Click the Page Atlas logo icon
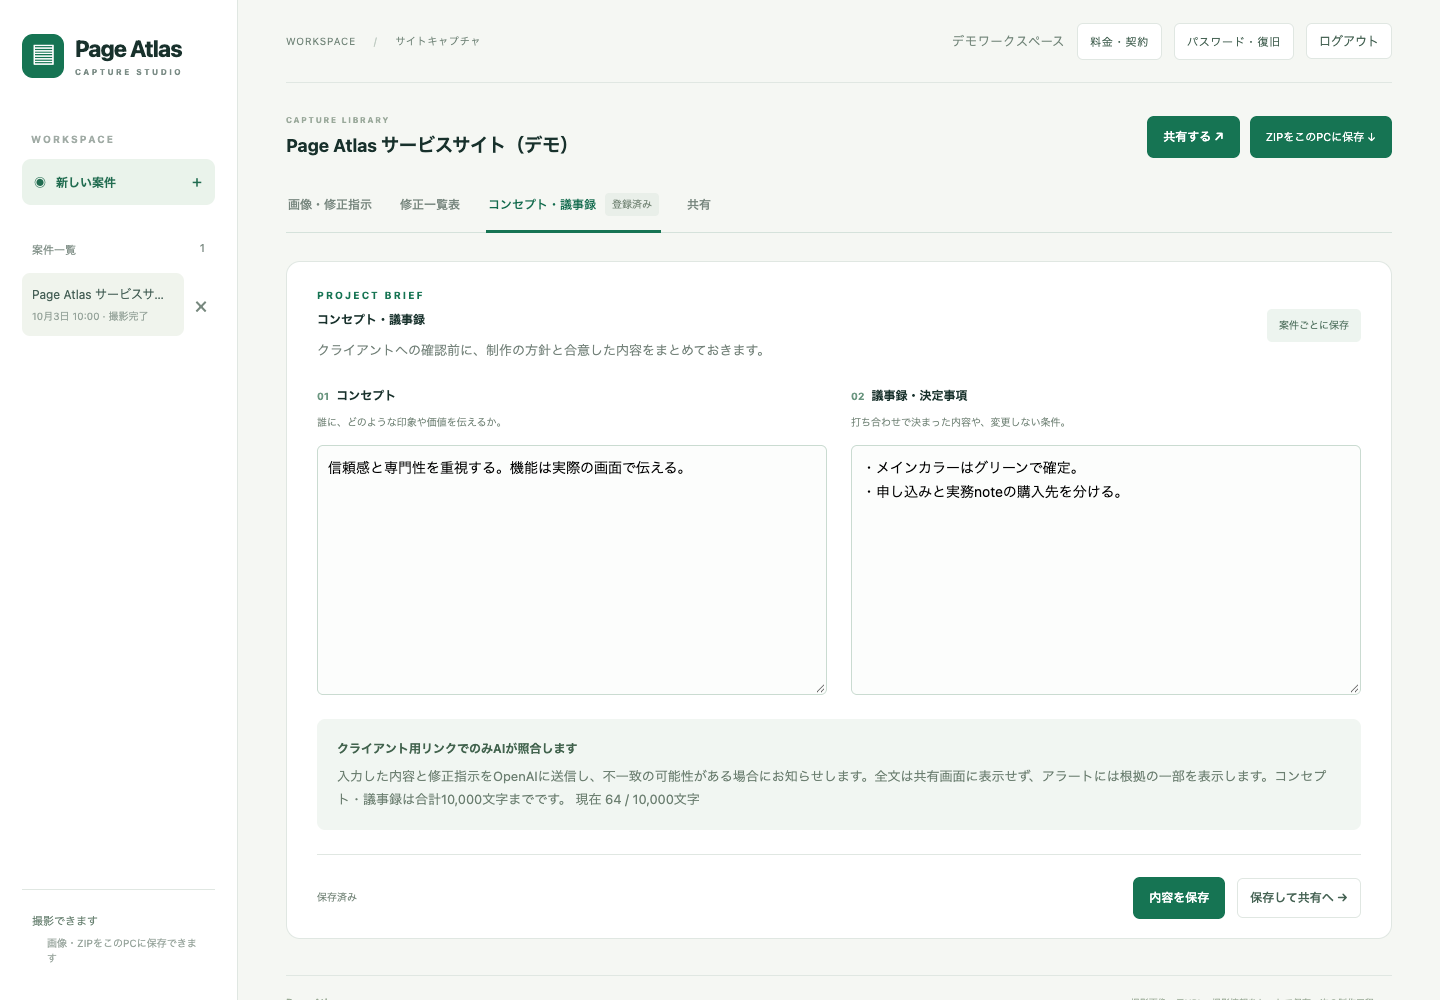This screenshot has width=1440, height=1000. [x=43, y=56]
